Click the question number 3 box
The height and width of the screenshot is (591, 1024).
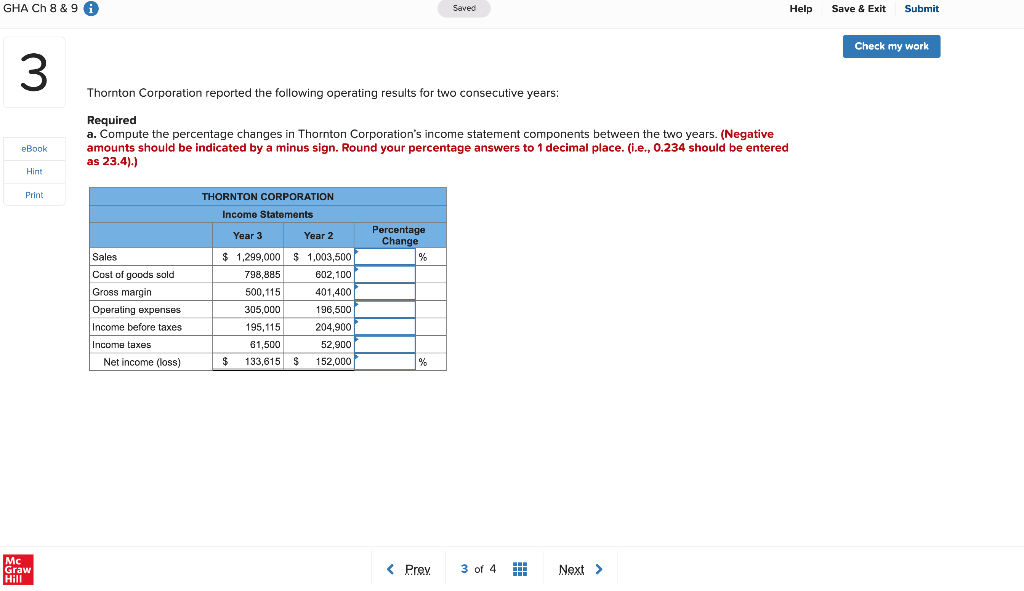34,72
